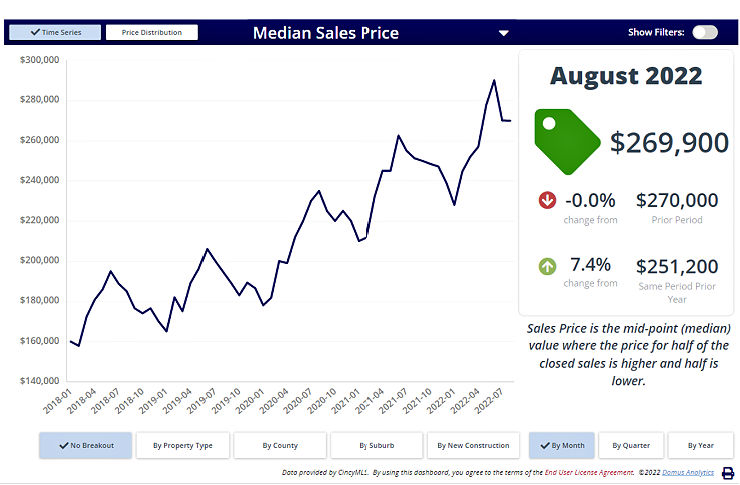
Task: Select the Time Series view
Action: click(x=55, y=32)
